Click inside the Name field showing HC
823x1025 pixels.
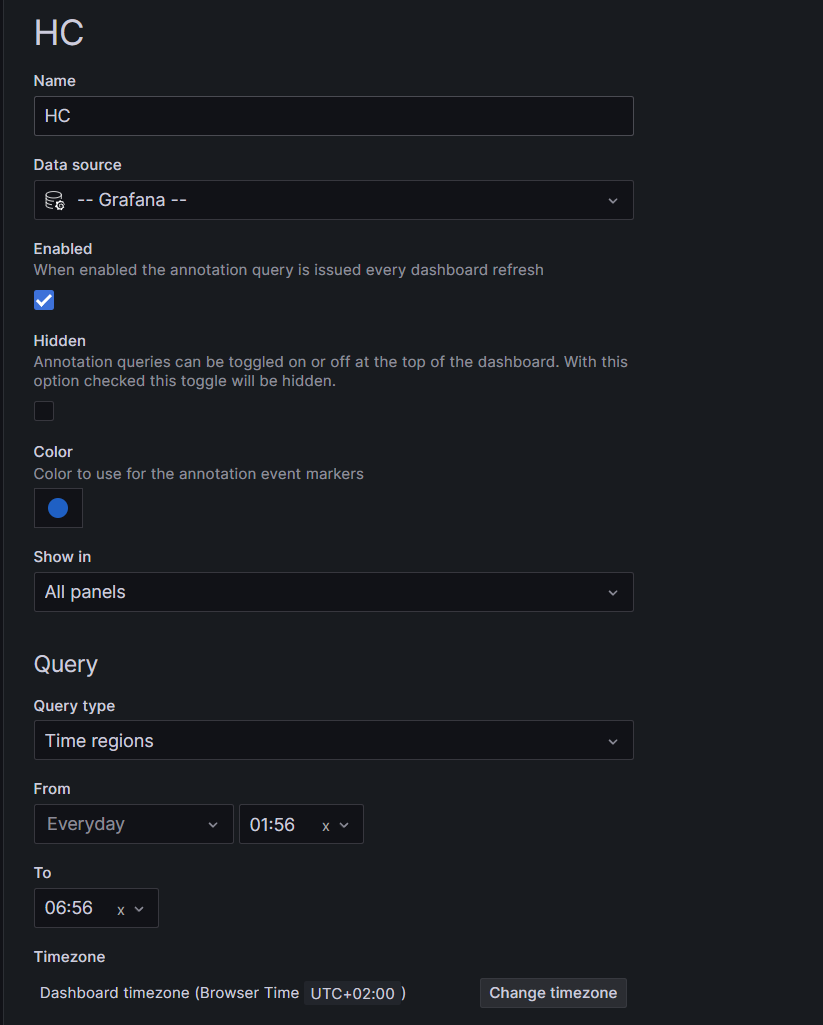coord(333,116)
